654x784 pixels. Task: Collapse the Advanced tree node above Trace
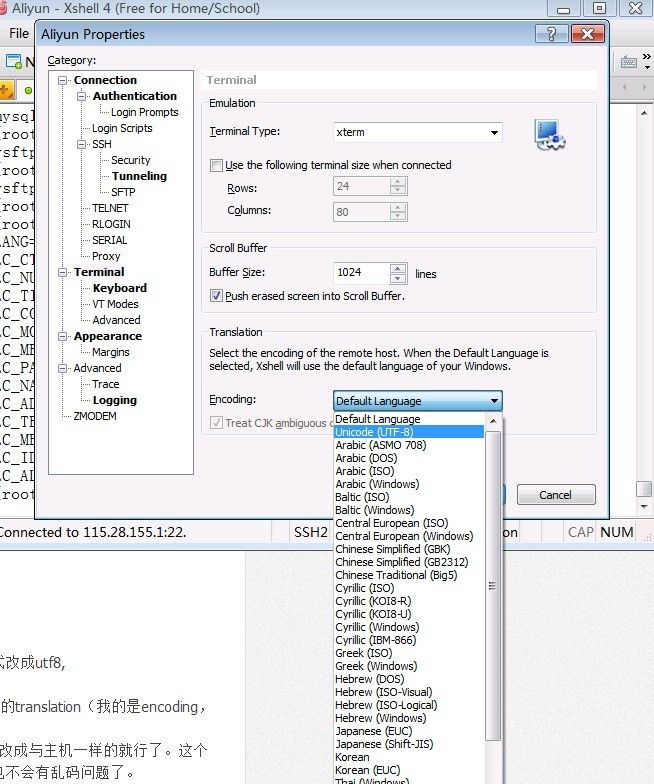(62, 368)
